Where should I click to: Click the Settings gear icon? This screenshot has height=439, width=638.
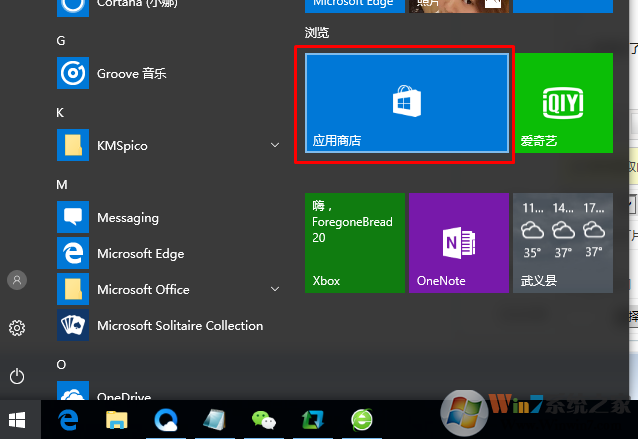(17, 328)
